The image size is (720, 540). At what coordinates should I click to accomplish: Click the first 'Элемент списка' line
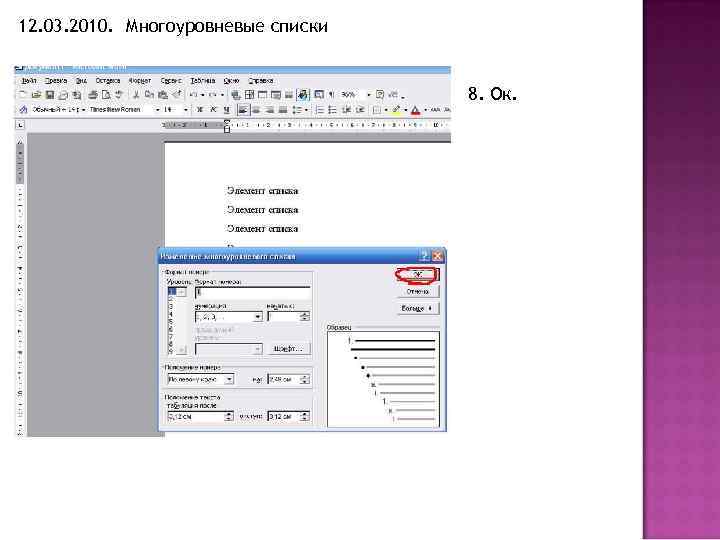(x=262, y=191)
